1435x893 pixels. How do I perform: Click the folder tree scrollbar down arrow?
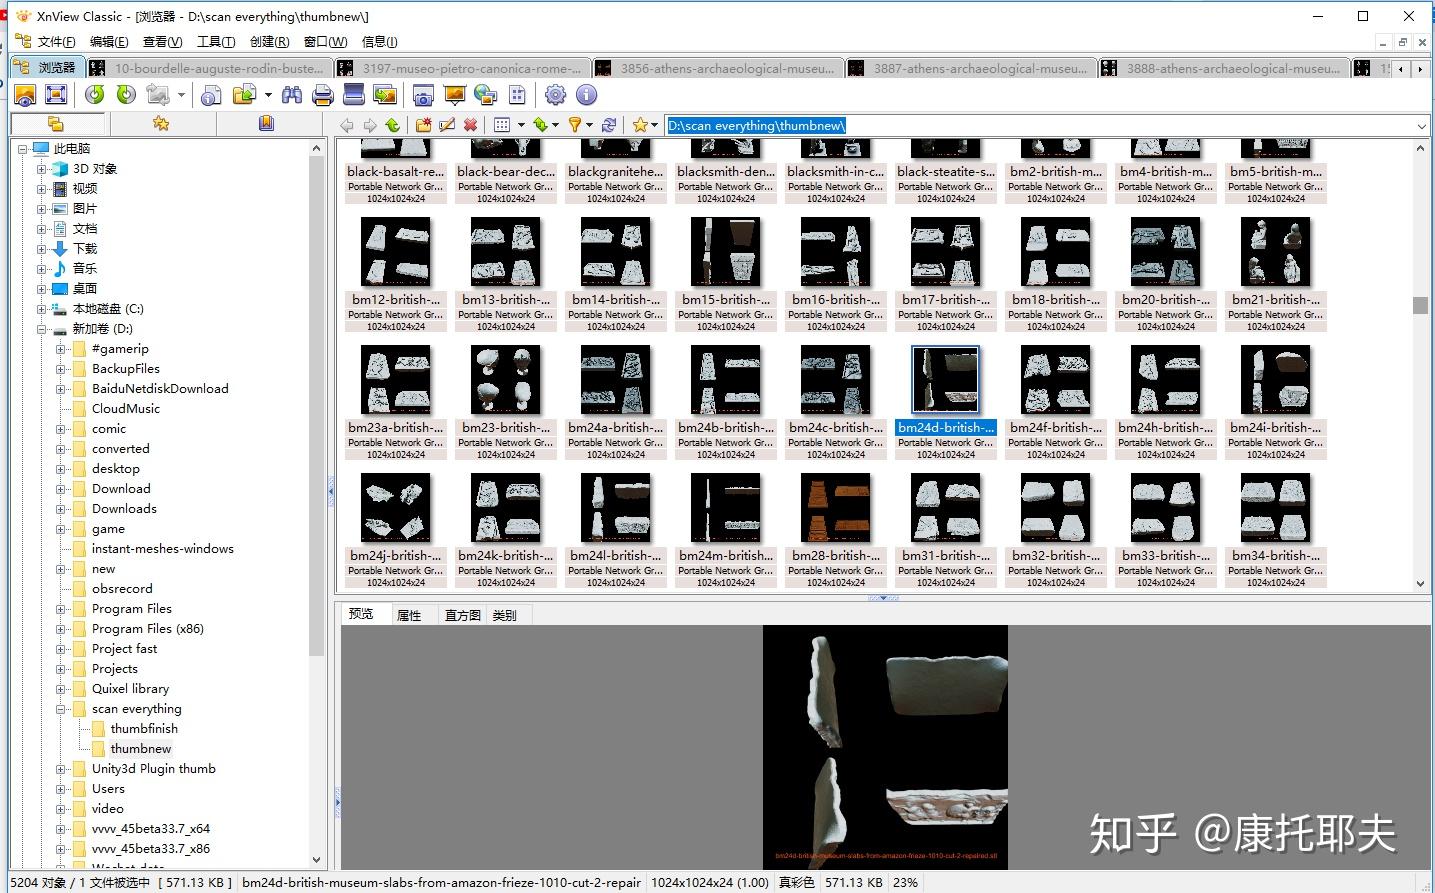(x=317, y=860)
